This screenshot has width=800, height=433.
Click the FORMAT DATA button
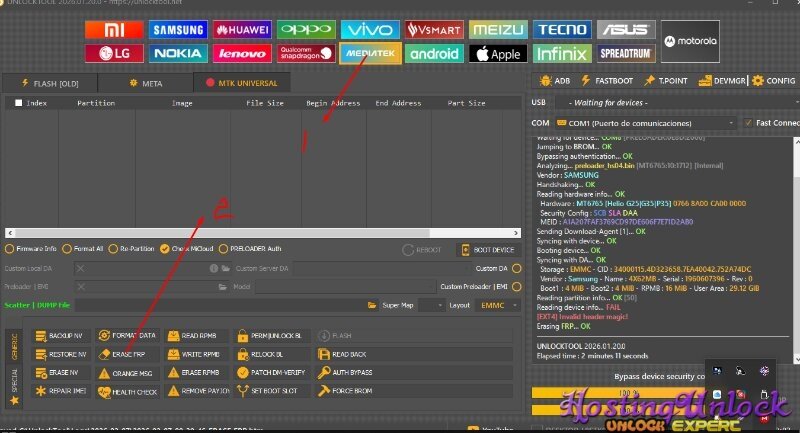pyautogui.click(x=127, y=336)
